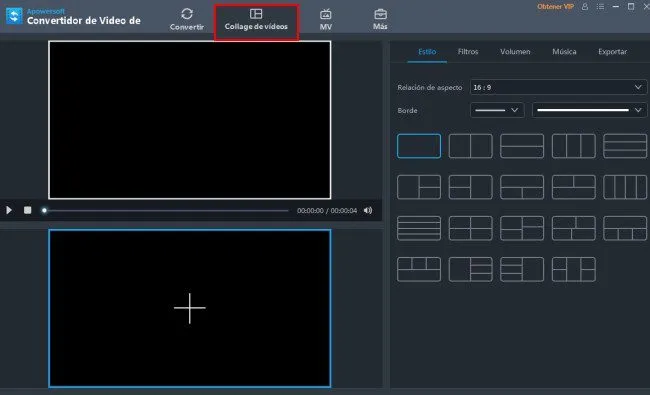Open the Relación de aspecto 16:9 dropdown
The image size is (650, 395).
click(558, 87)
